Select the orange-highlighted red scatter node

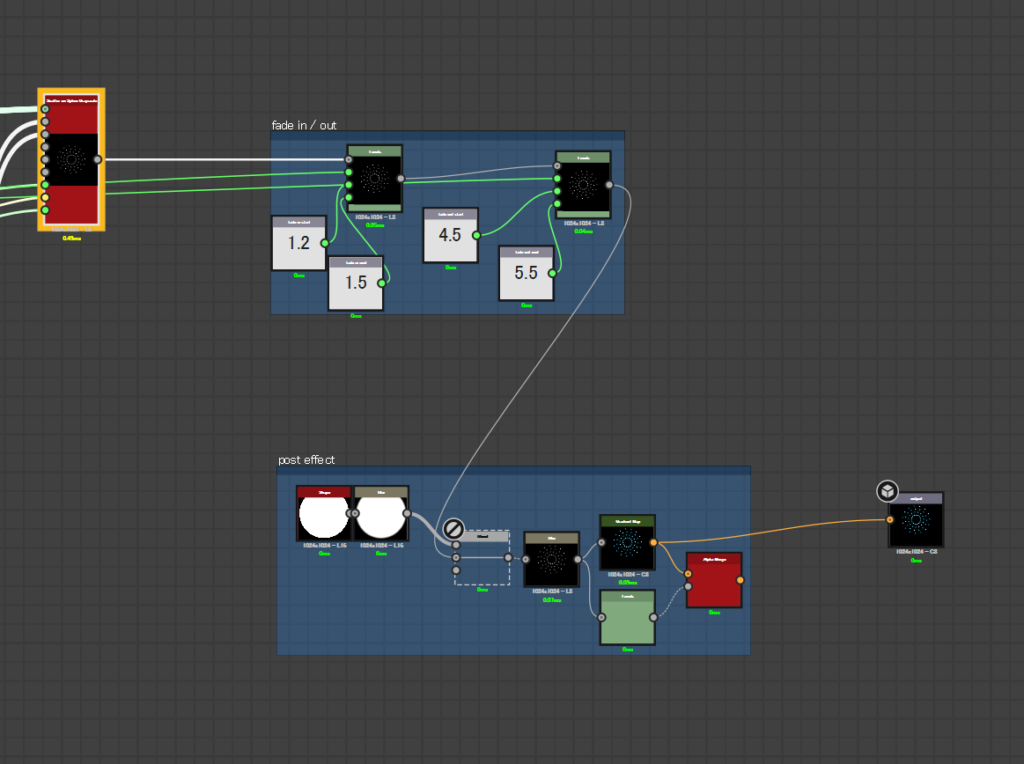coord(71,159)
